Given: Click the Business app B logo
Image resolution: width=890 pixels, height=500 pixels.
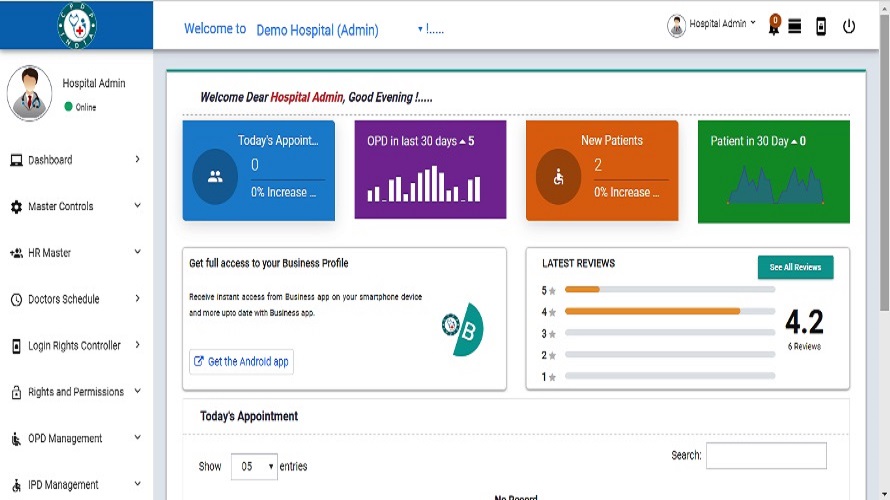Looking at the screenshot, I should tap(463, 329).
